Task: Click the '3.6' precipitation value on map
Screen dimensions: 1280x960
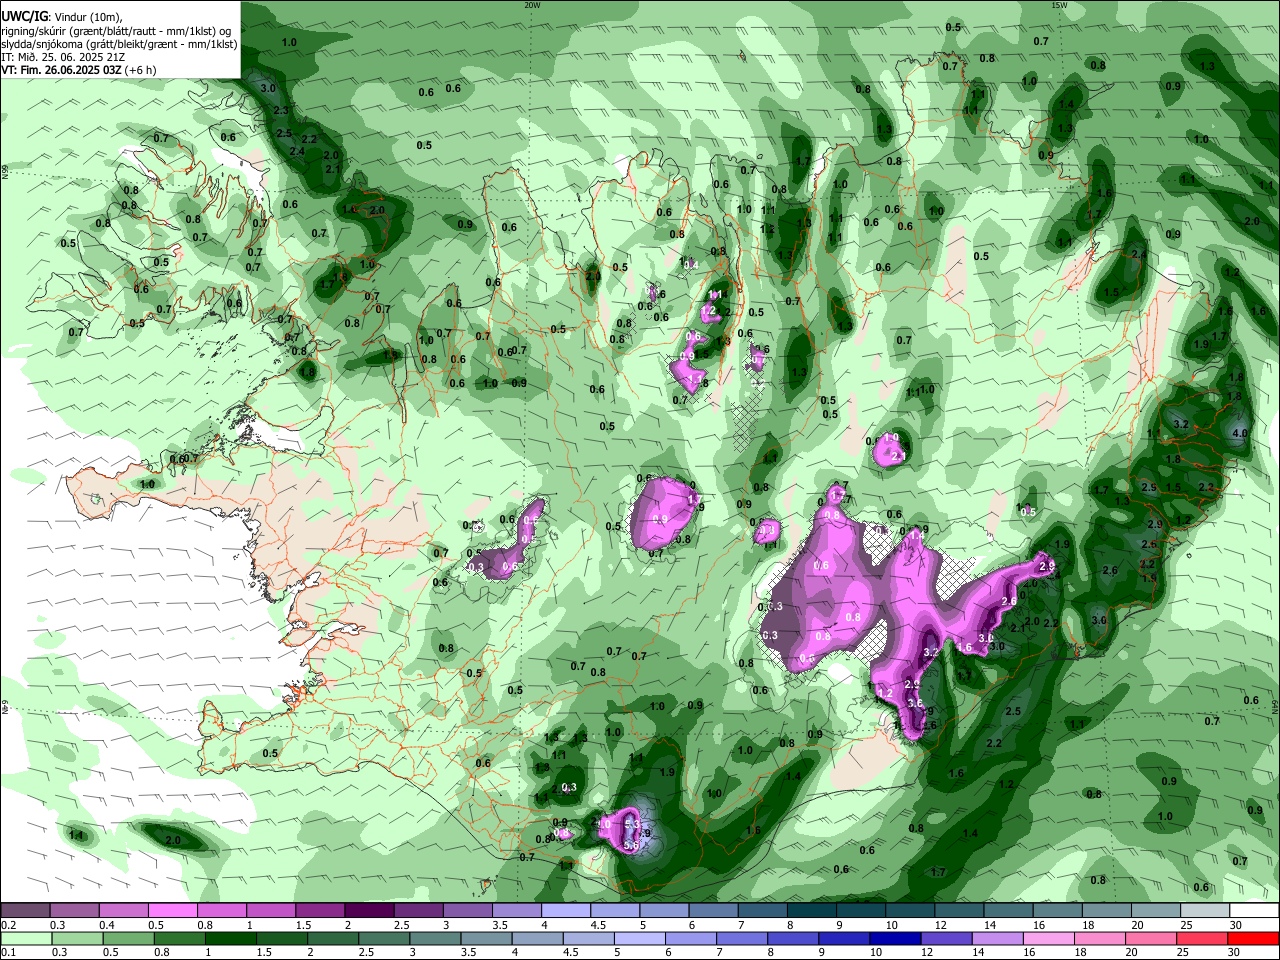Action: [x=915, y=703]
